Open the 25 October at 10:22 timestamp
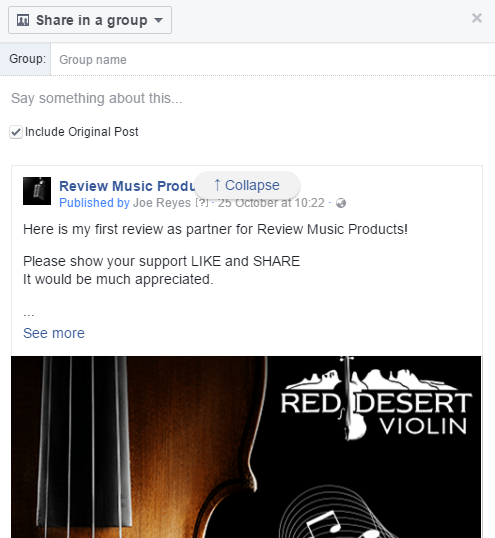The height and width of the screenshot is (538, 495). [x=271, y=203]
